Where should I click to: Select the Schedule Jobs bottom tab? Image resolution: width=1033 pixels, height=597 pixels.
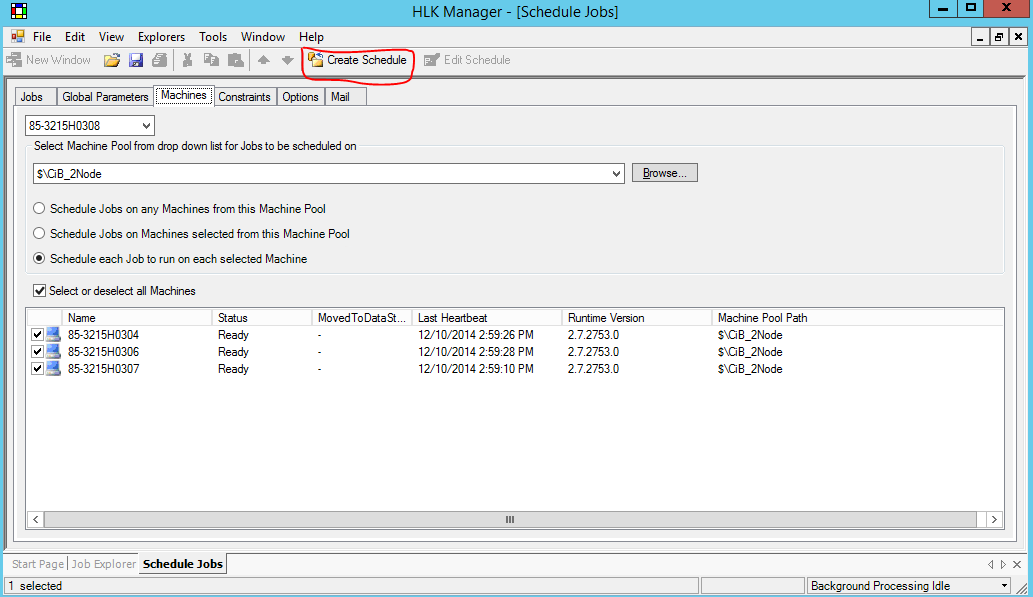point(182,564)
